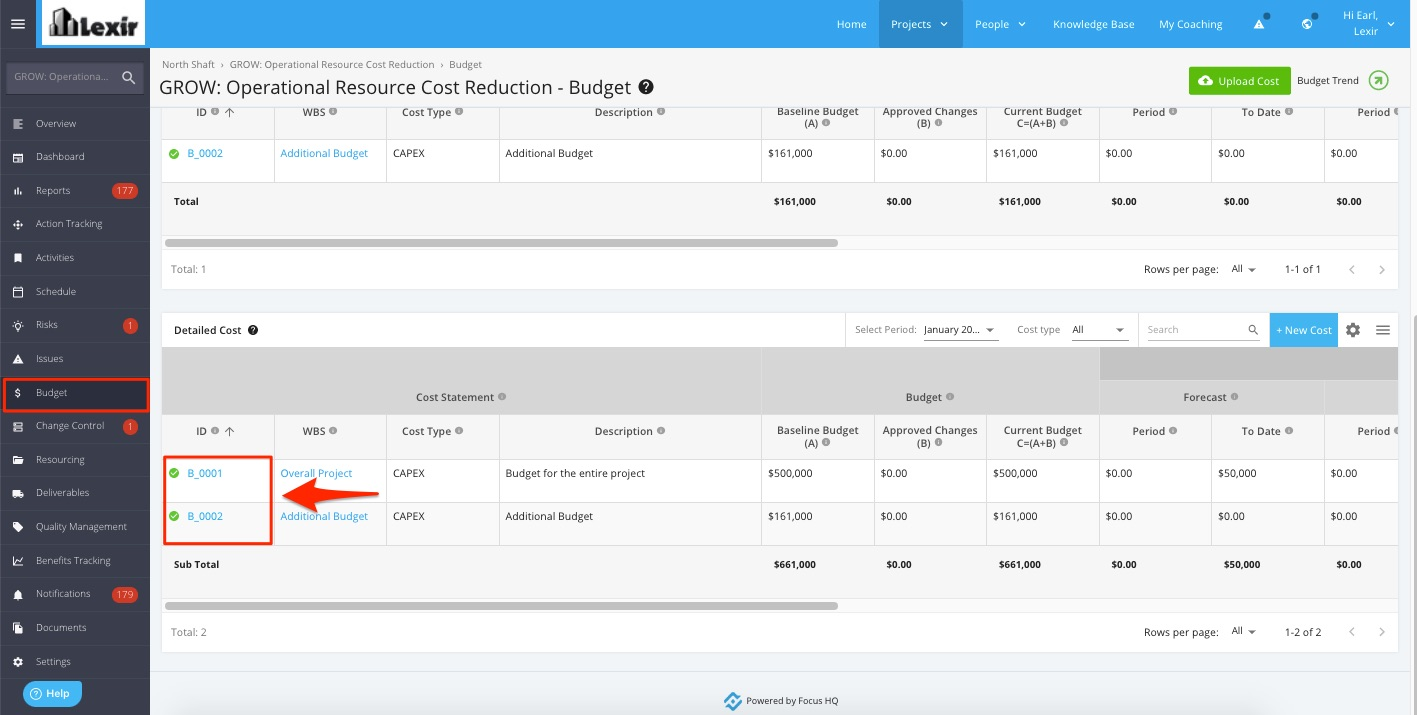
Task: Open the Detailed Cost list menu icon
Action: (1383, 330)
